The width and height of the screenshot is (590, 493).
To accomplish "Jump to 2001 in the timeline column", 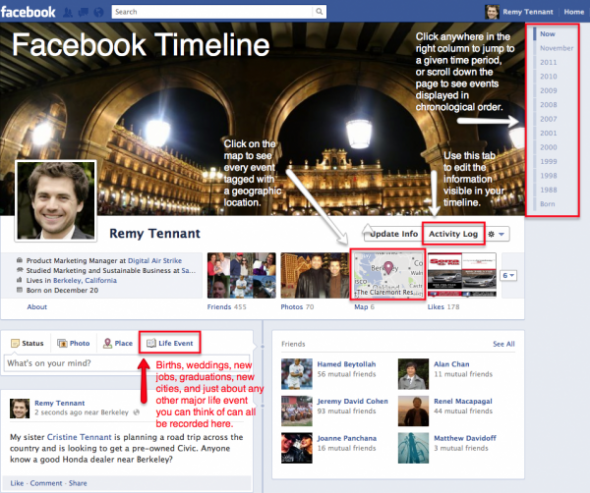I will pos(548,133).
